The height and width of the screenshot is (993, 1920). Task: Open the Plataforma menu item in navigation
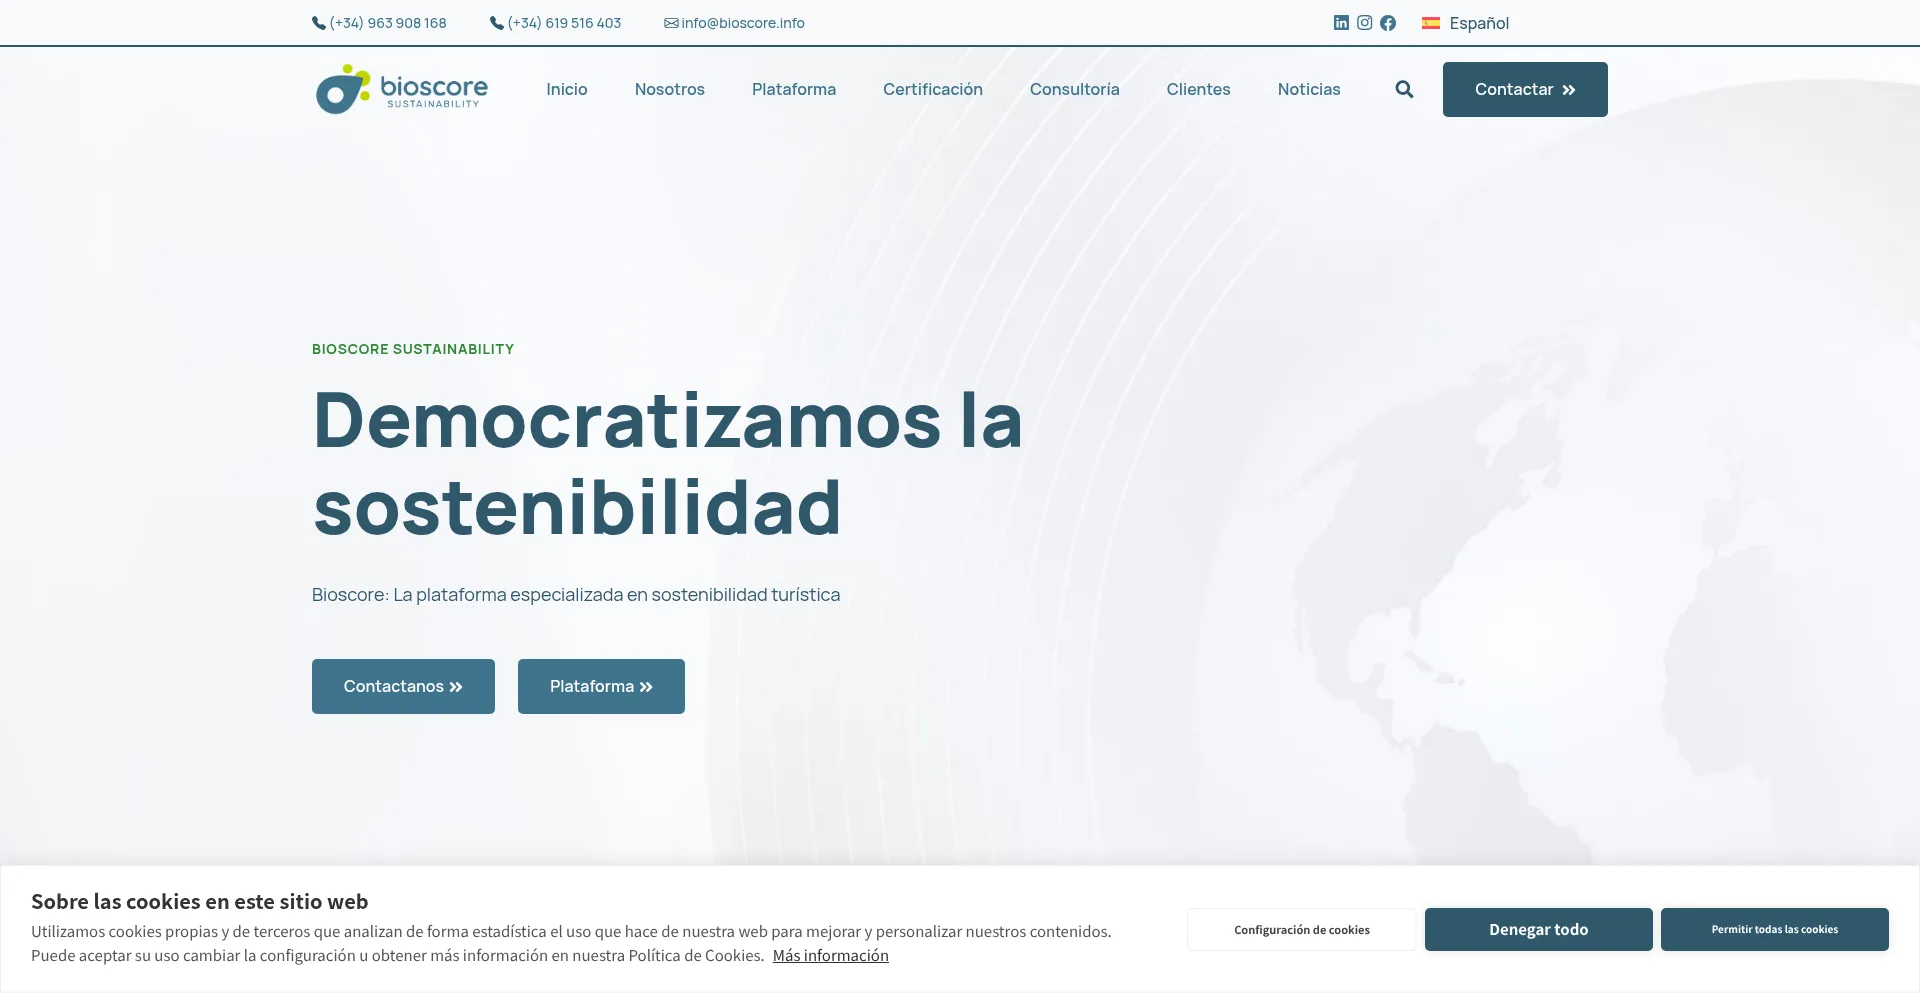[x=794, y=89]
